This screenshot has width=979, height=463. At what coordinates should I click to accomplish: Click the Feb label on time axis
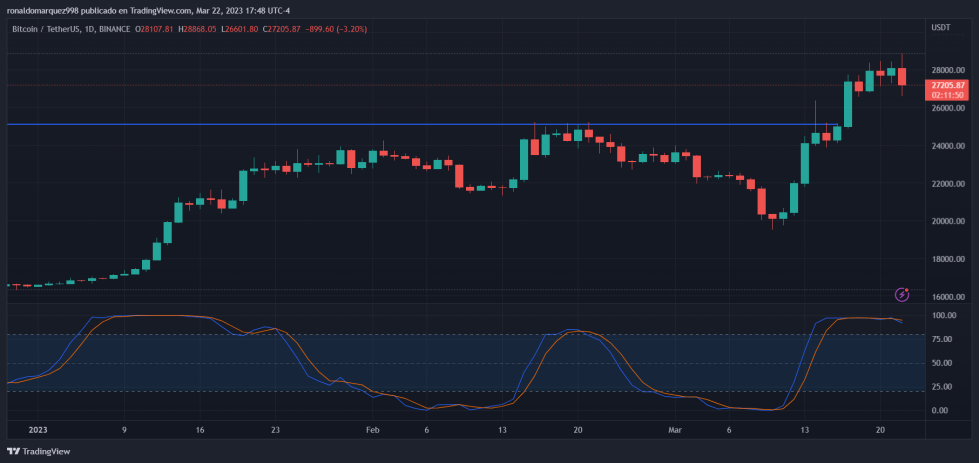click(x=373, y=429)
